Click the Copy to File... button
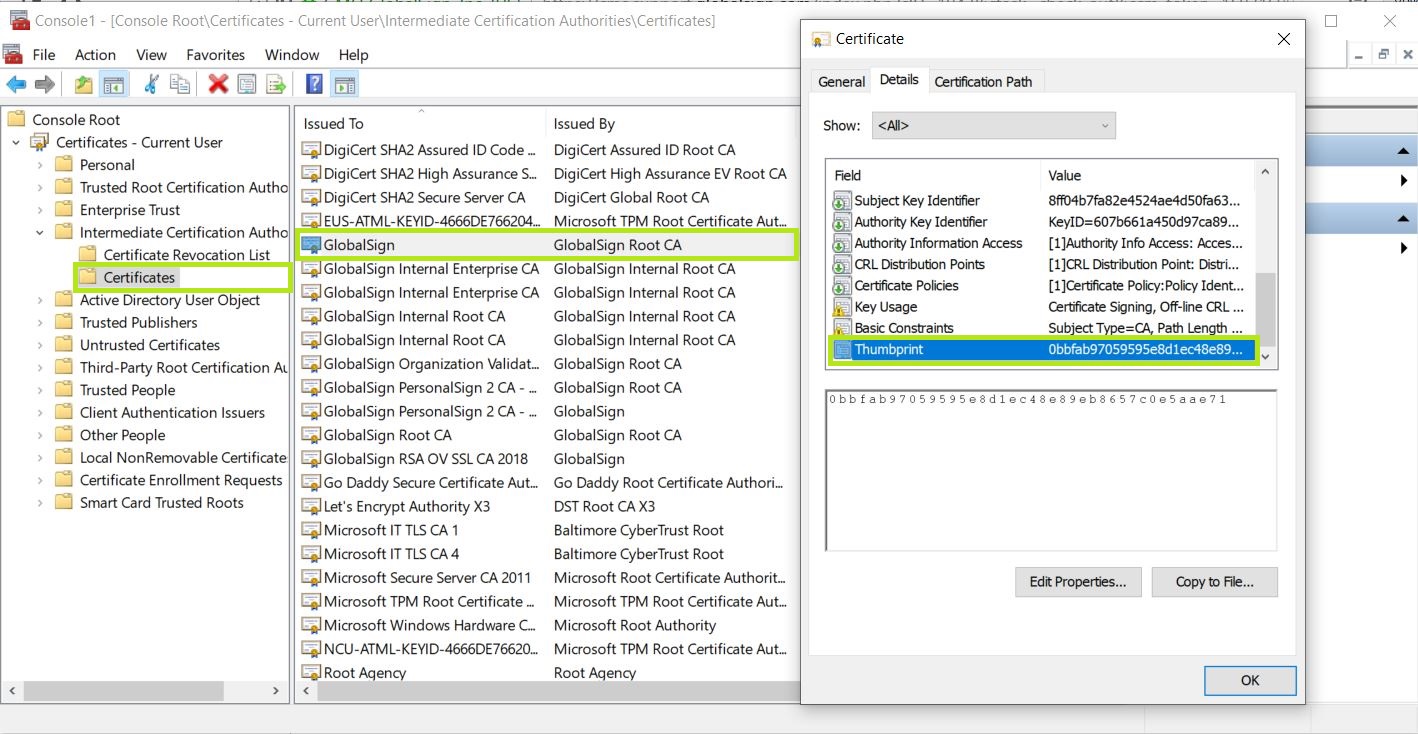 [x=1213, y=582]
